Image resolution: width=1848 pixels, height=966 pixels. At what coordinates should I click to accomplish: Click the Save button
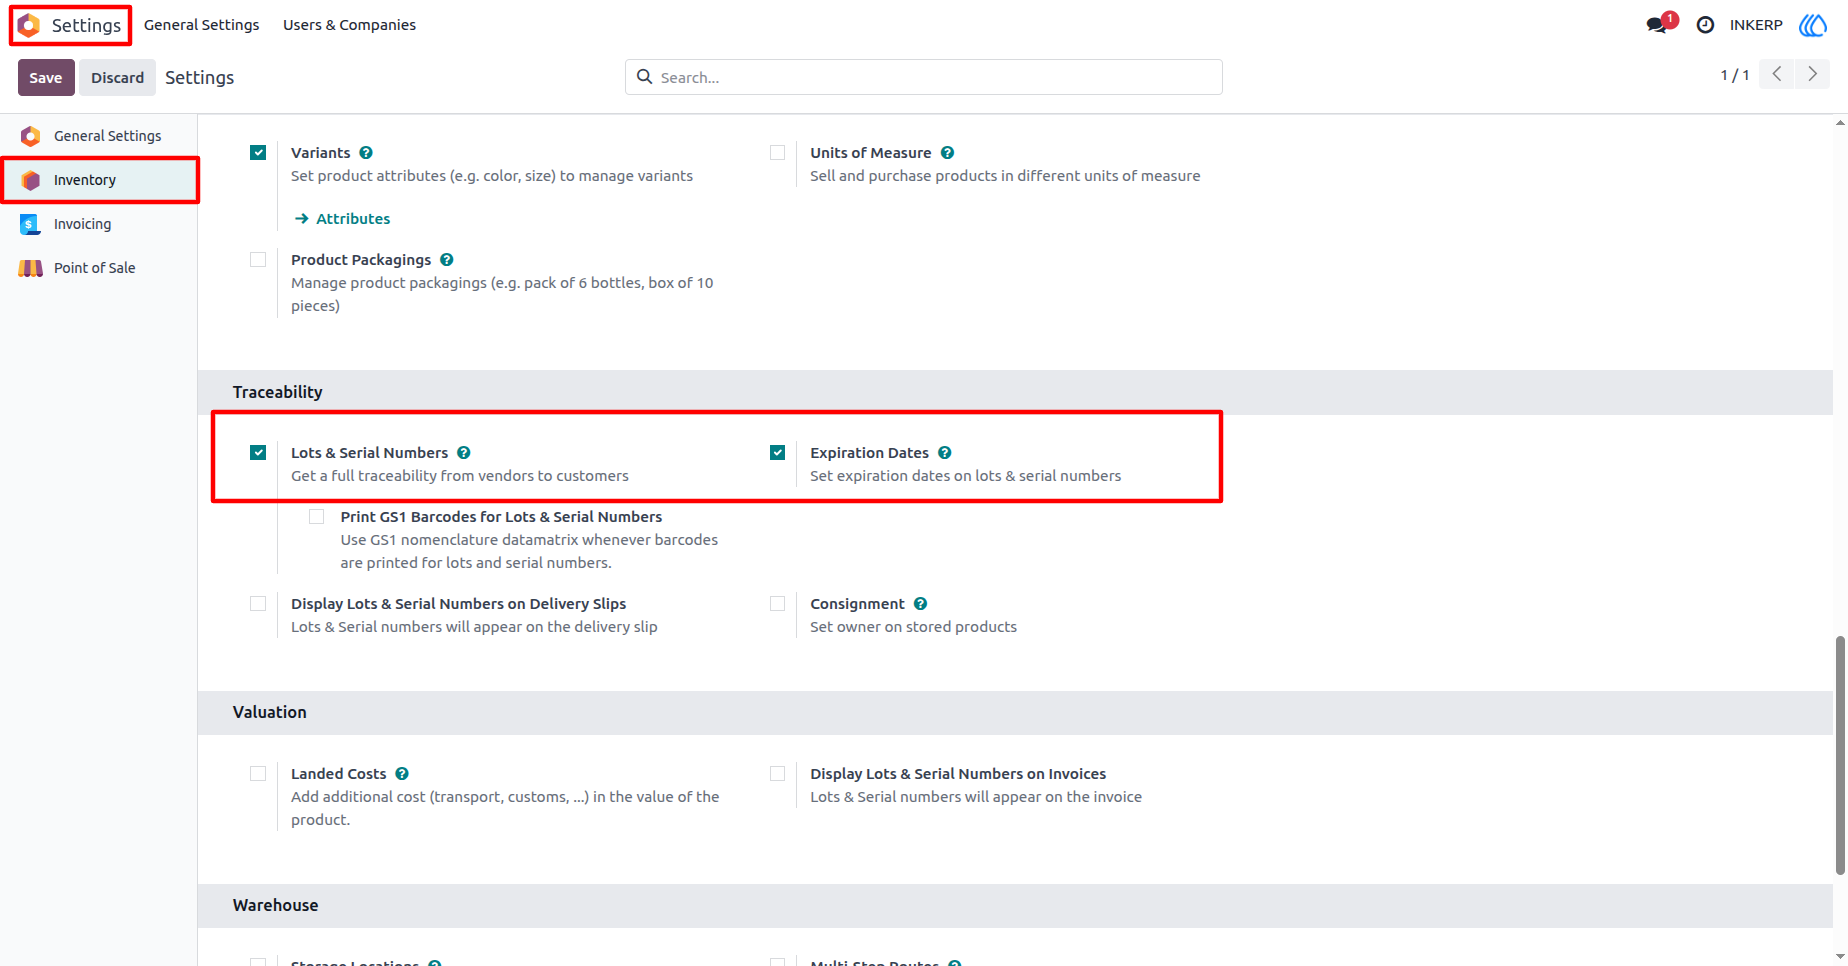pos(46,78)
